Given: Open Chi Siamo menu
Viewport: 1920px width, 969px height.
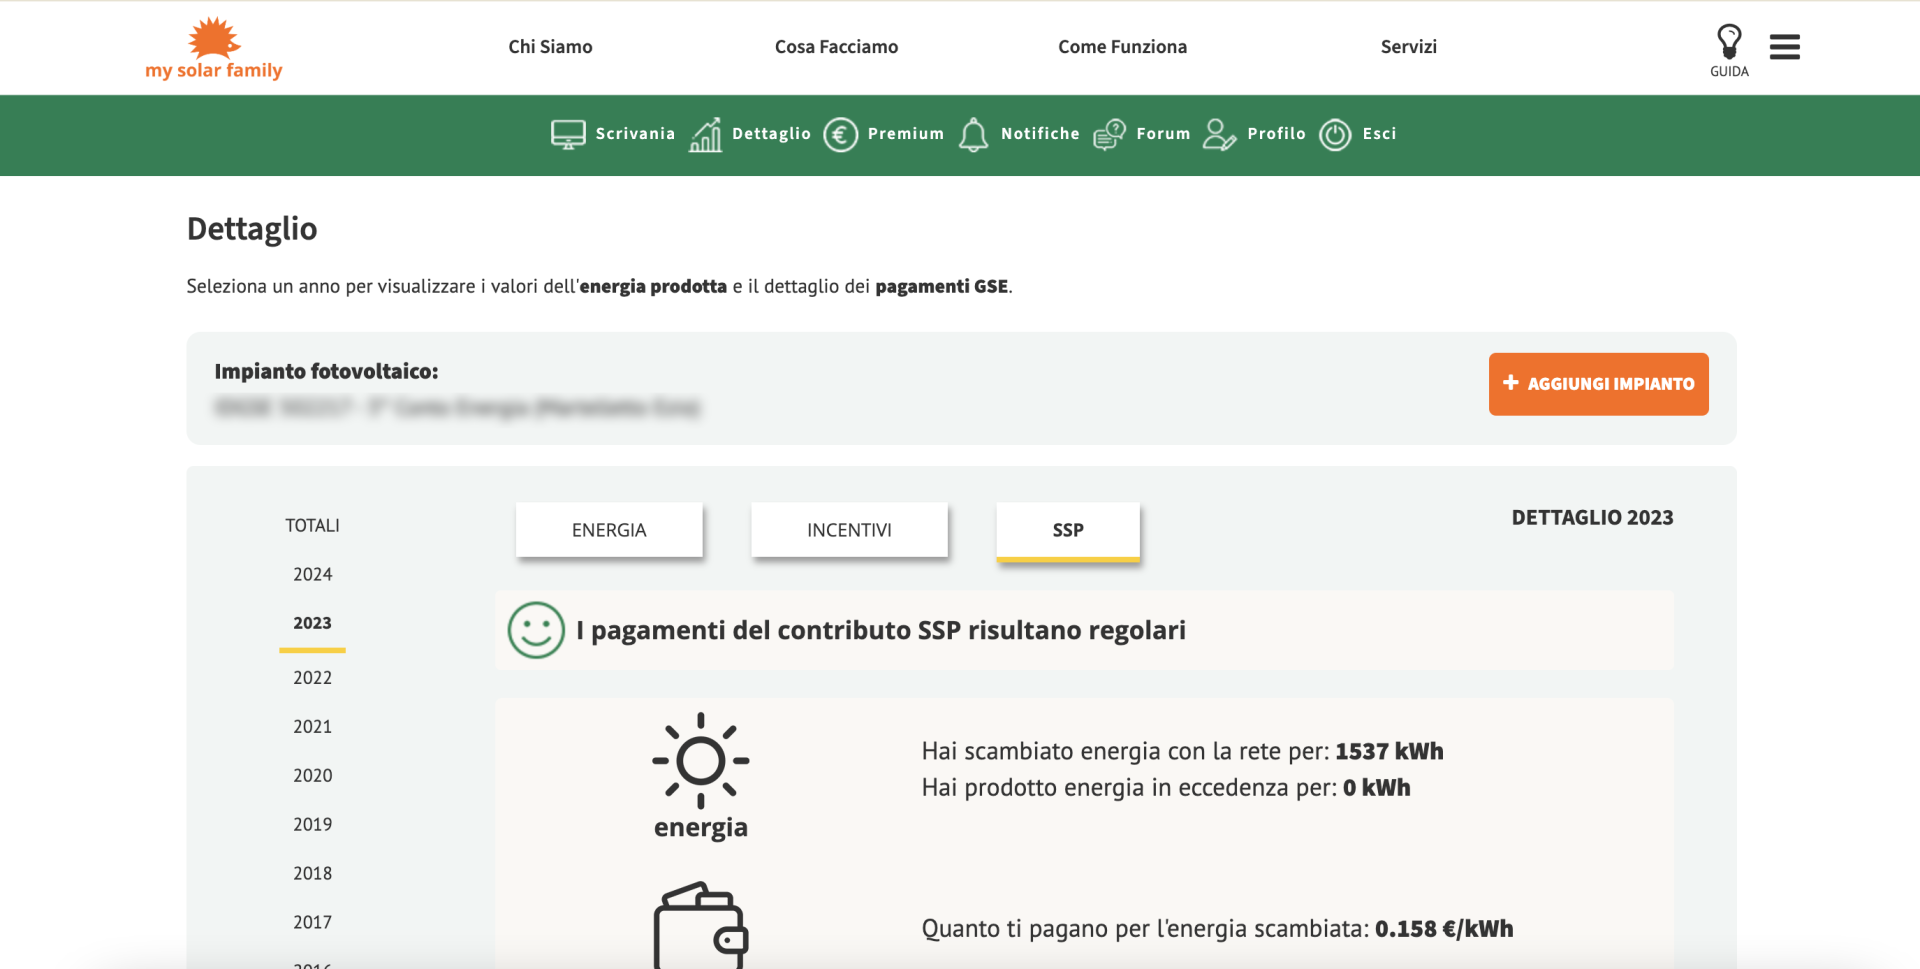Looking at the screenshot, I should (550, 47).
